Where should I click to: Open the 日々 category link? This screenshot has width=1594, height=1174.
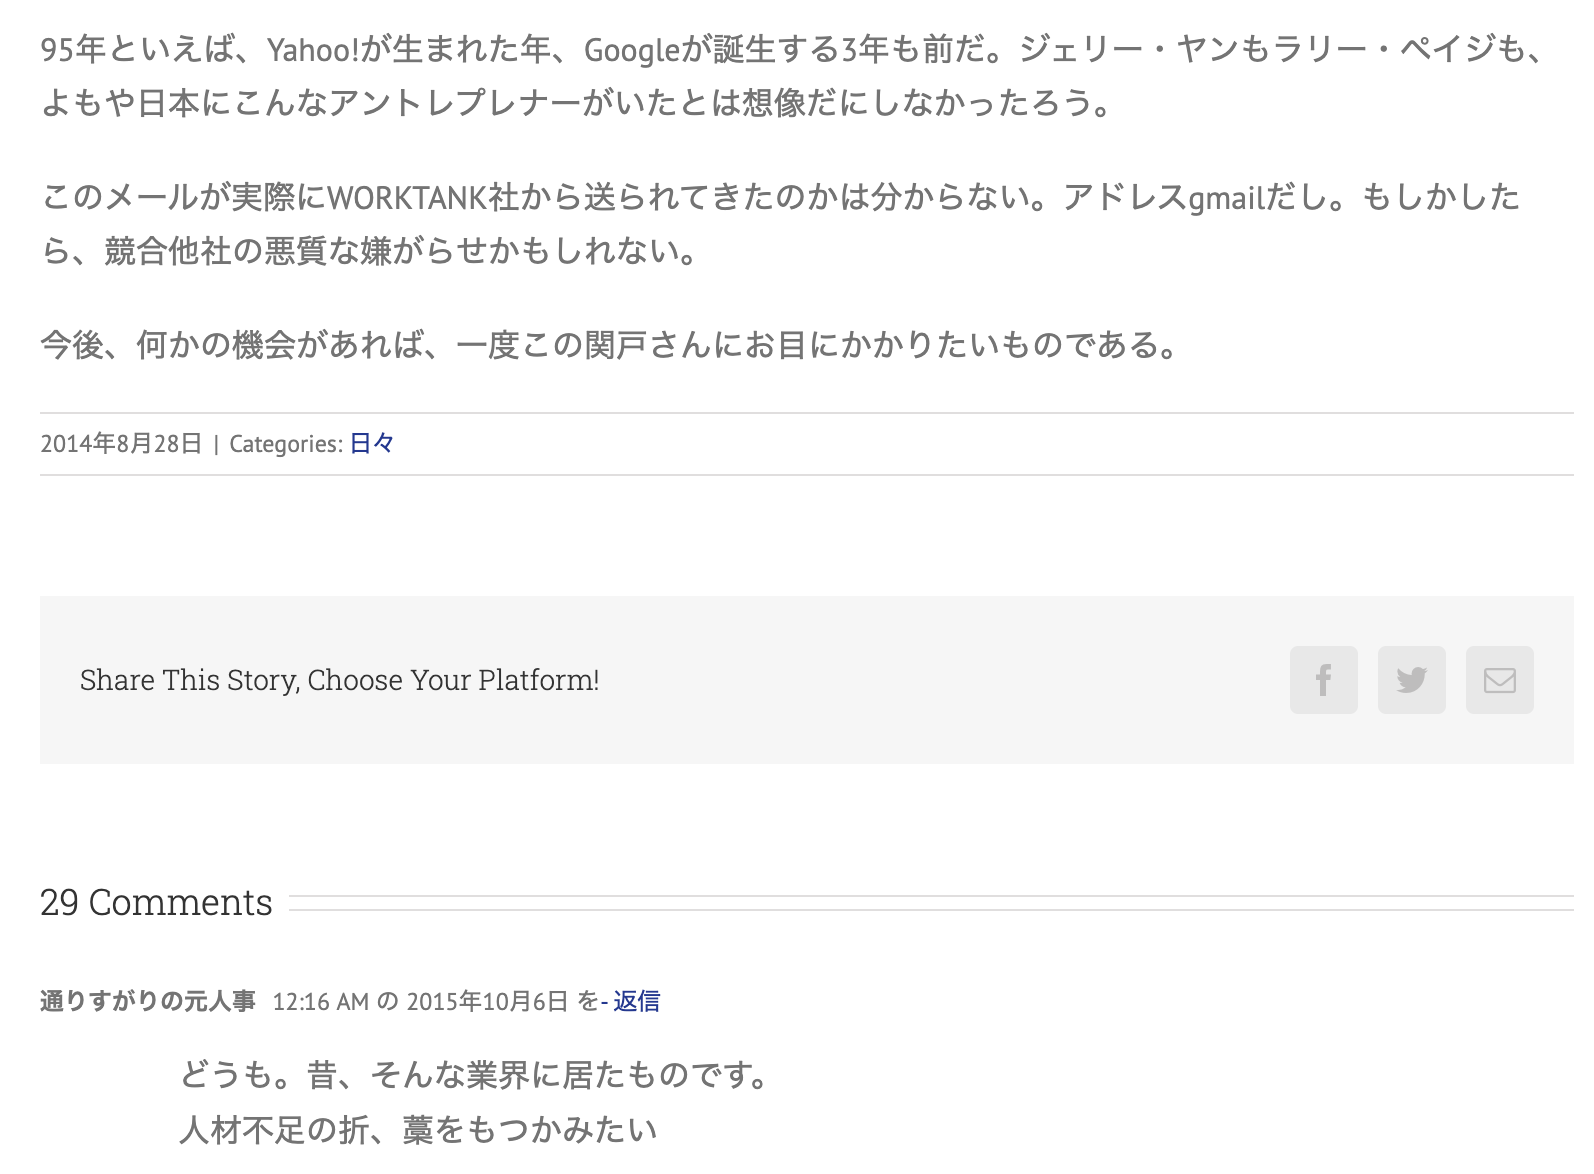tap(372, 444)
